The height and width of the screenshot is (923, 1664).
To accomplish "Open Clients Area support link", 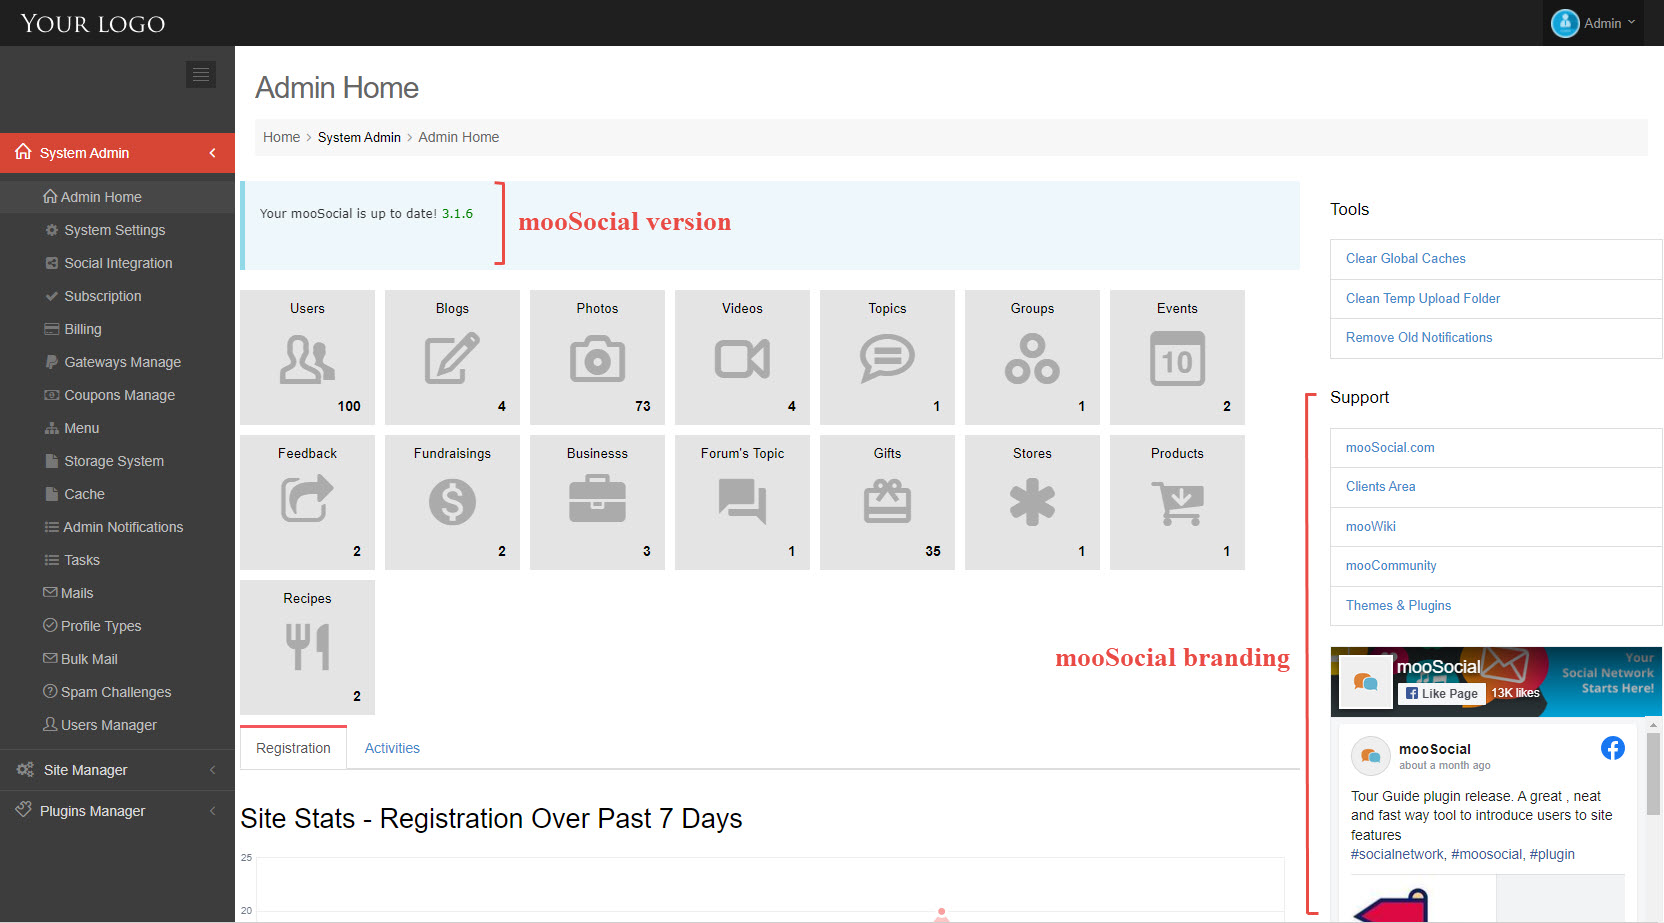I will click(1380, 486).
